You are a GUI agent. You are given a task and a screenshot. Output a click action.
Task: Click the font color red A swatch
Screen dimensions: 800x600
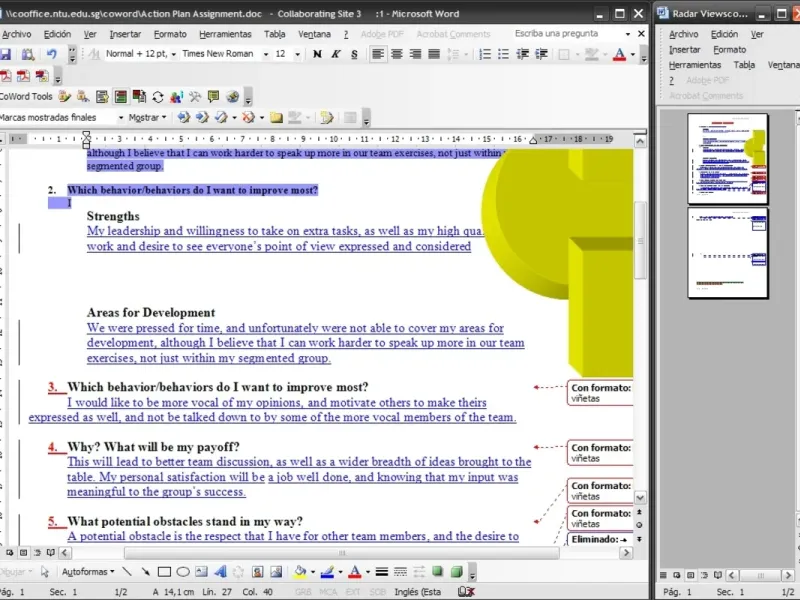point(618,54)
